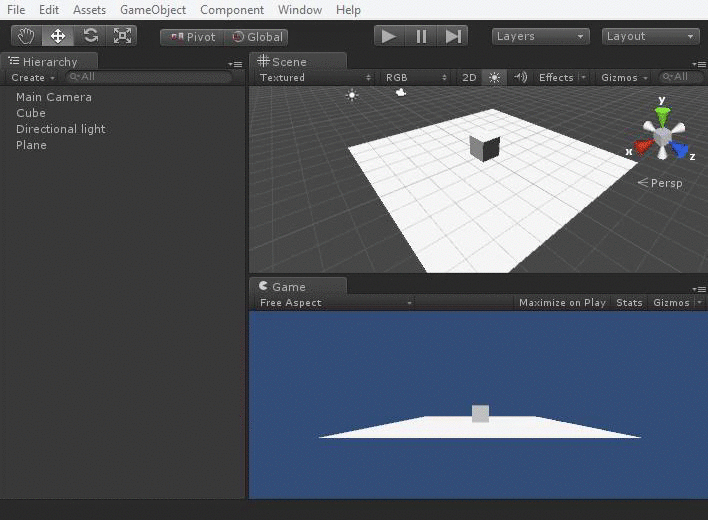Viewport: 708px width, 520px height.
Task: Toggle scene audio speaker icon
Action: click(521, 78)
